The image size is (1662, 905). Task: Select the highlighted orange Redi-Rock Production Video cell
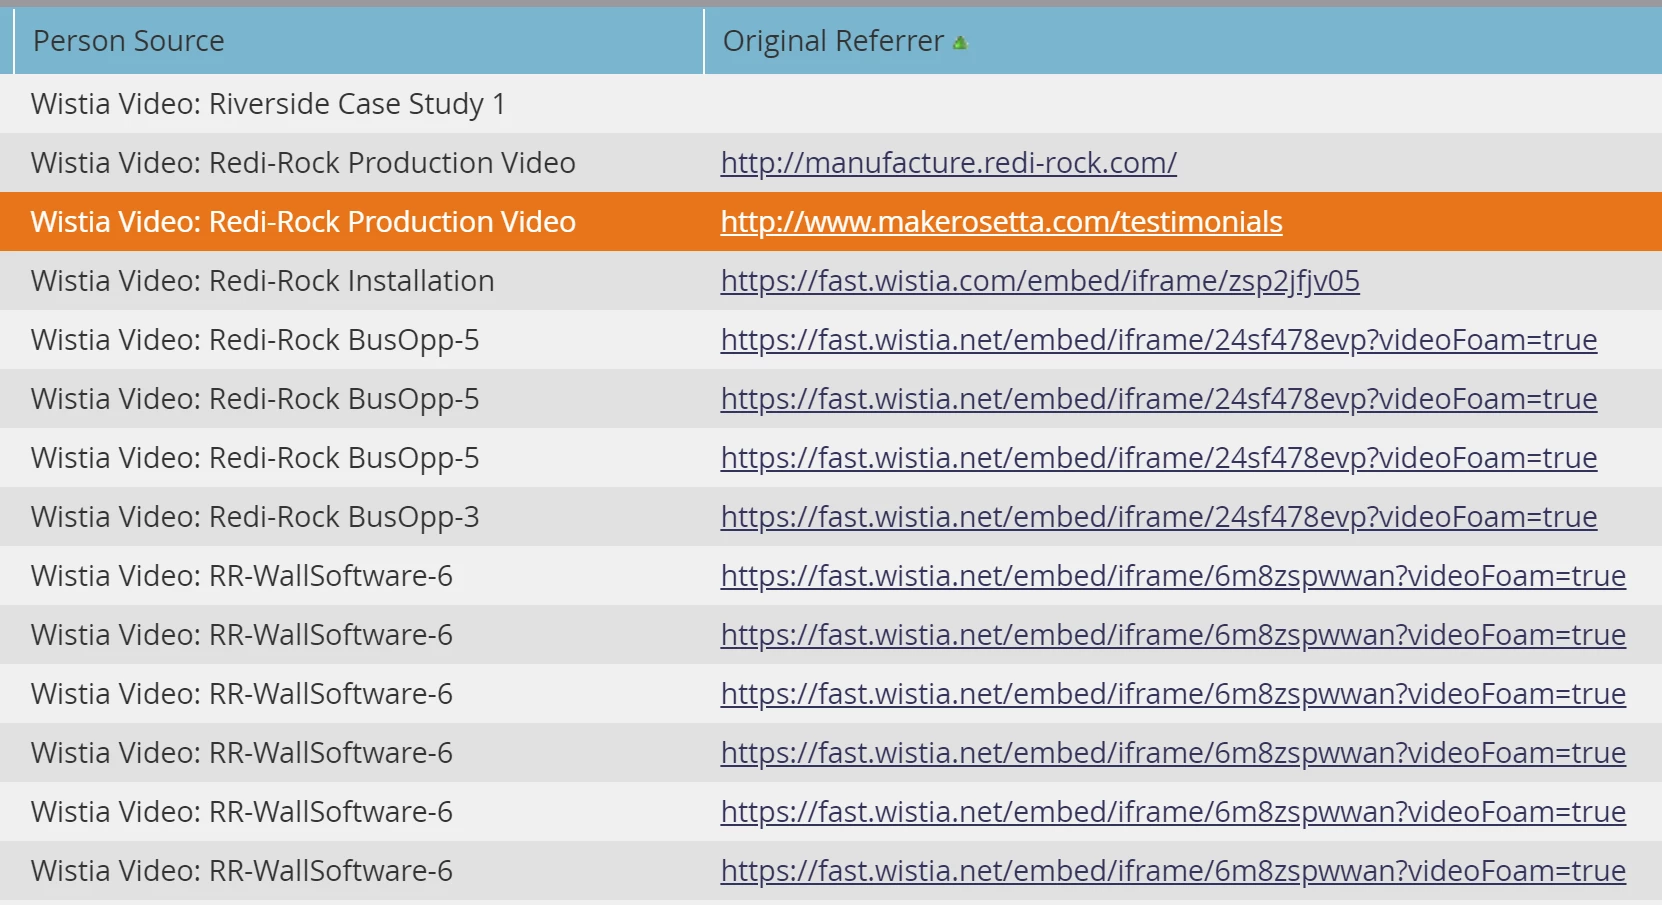click(303, 222)
